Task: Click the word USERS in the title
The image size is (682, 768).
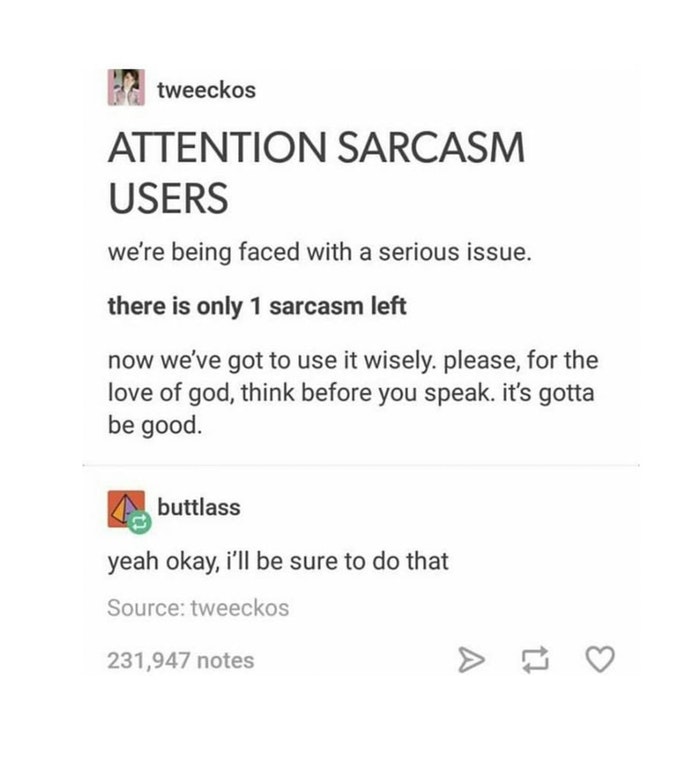Action: 168,198
